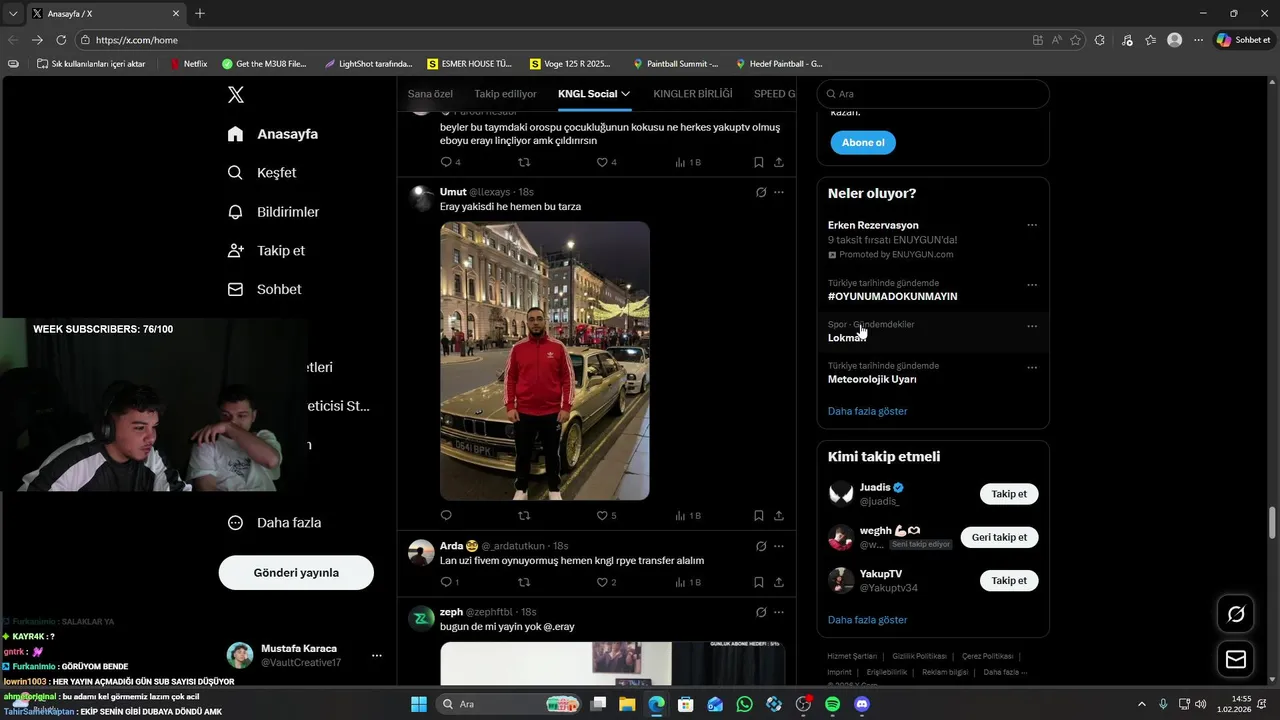Viewport: 1280px width, 720px height.
Task: Open Takip et in sidebar
Action: [x=266, y=251]
